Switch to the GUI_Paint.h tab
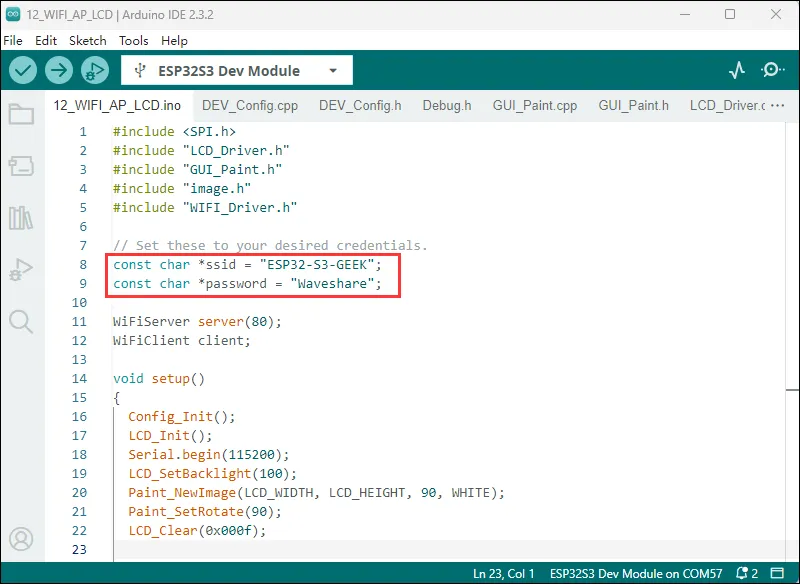 (633, 105)
